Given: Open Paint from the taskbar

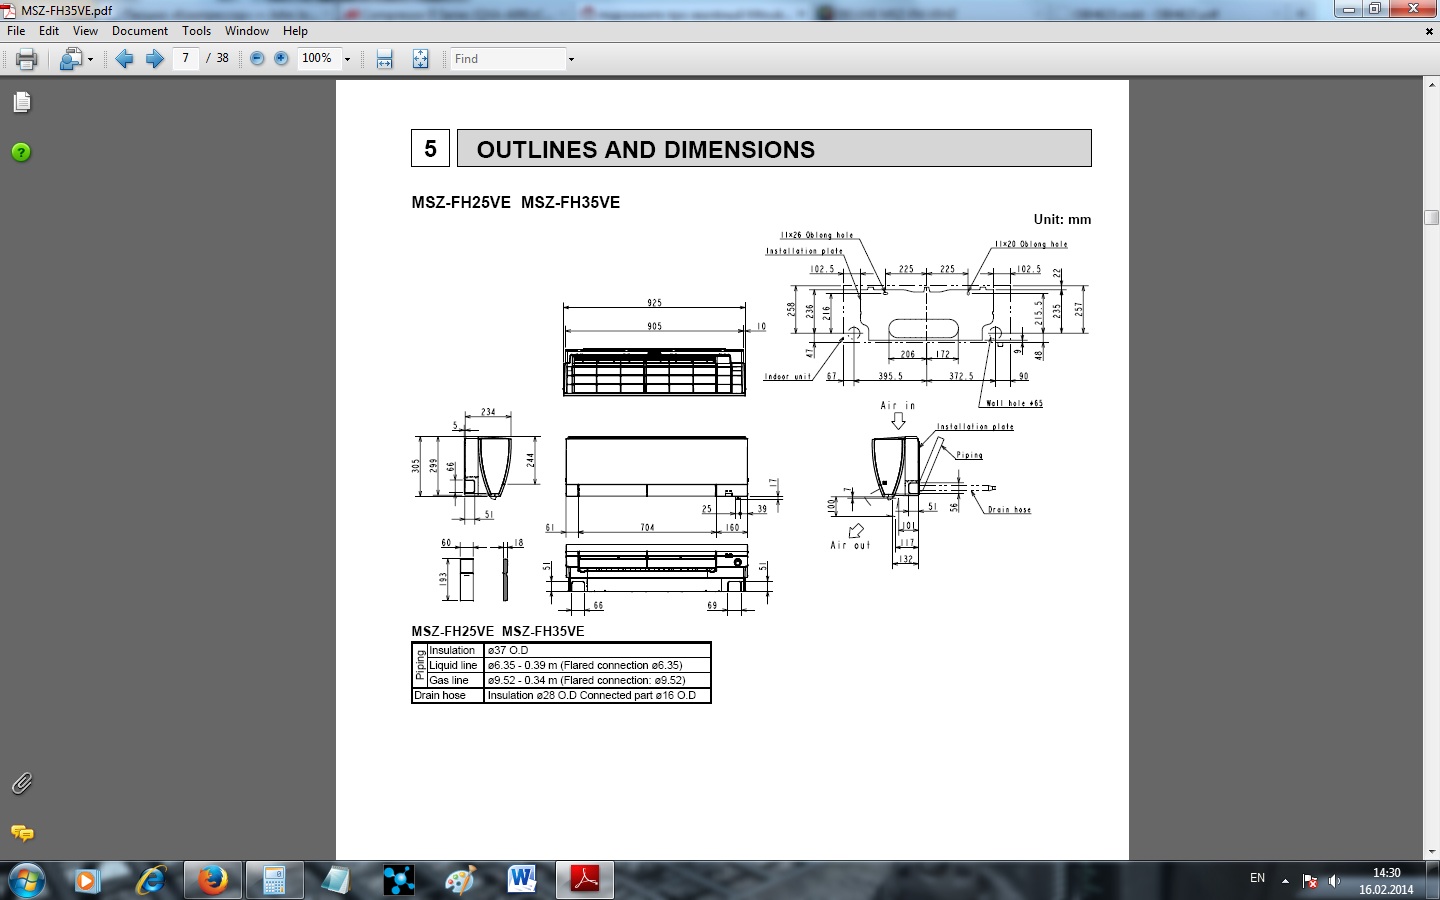Looking at the screenshot, I should point(460,880).
